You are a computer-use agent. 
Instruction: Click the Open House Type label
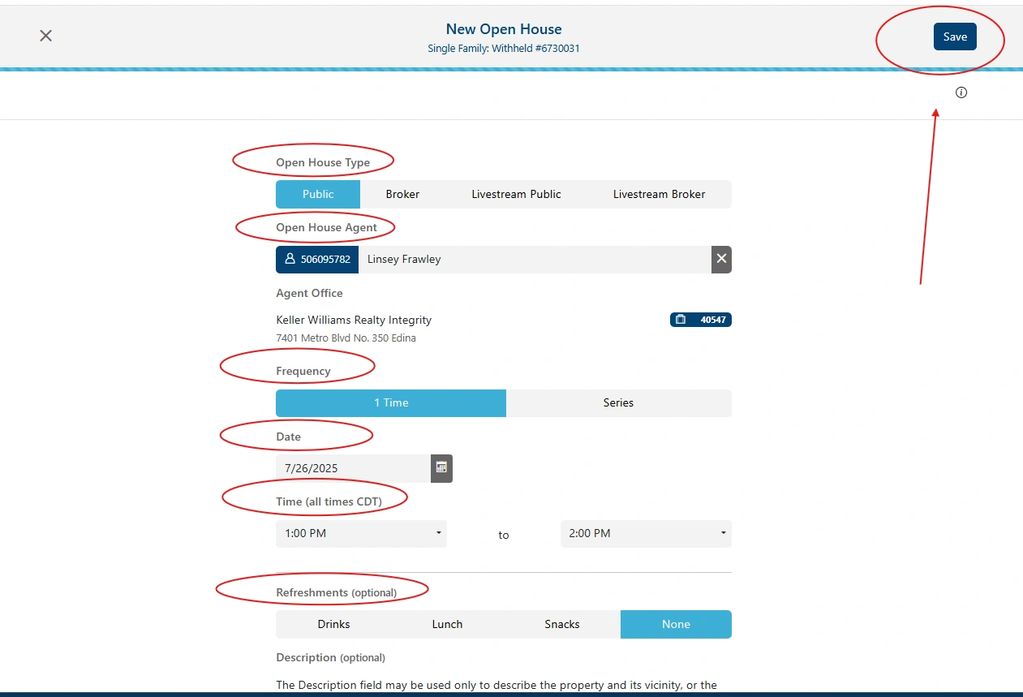point(323,163)
